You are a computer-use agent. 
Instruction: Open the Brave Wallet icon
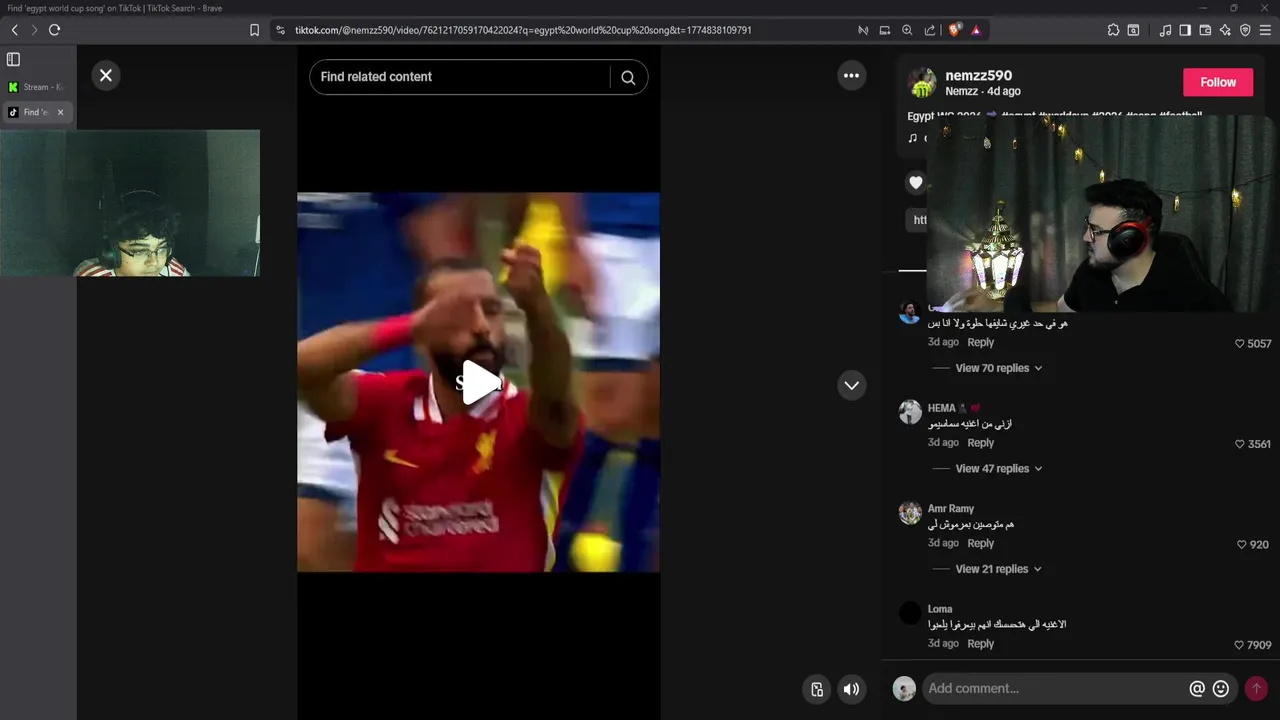(x=1205, y=30)
